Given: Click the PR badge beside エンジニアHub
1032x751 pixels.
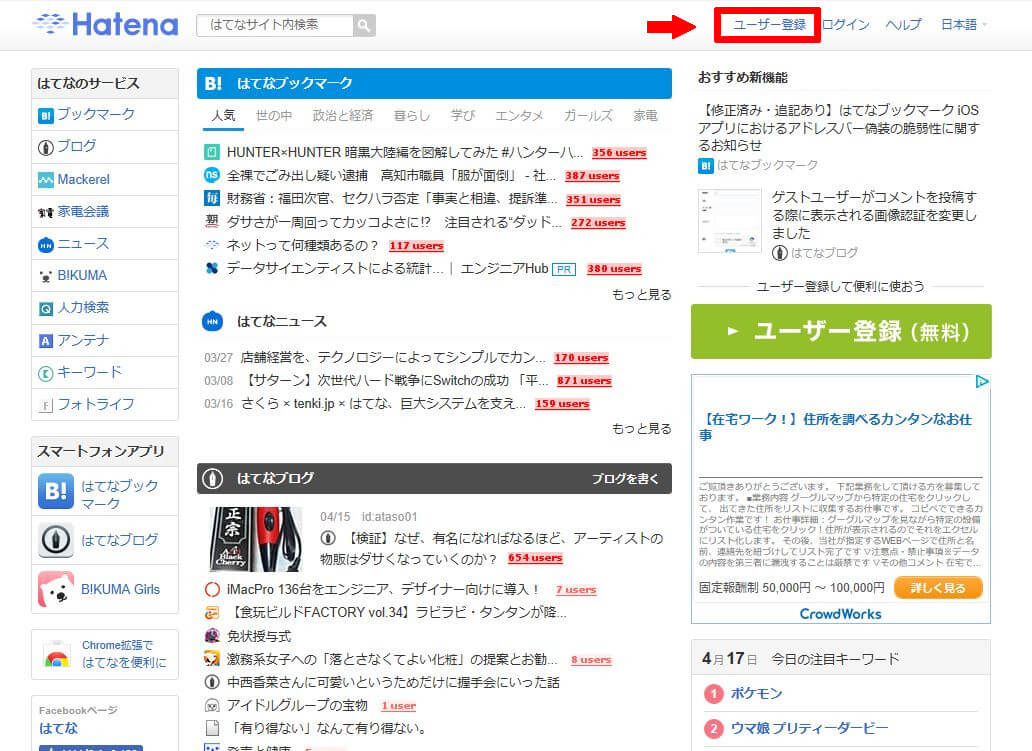Looking at the screenshot, I should tap(564, 269).
